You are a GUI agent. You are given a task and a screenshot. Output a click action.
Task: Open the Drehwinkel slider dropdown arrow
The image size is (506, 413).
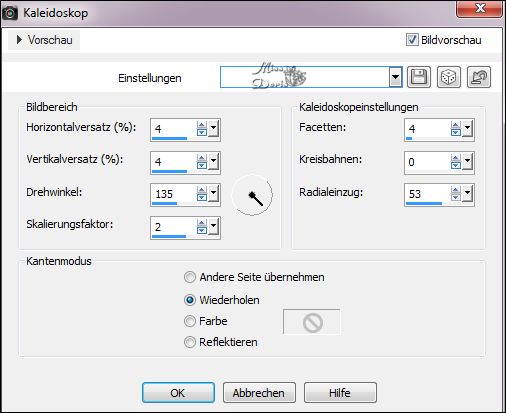pyautogui.click(x=214, y=194)
